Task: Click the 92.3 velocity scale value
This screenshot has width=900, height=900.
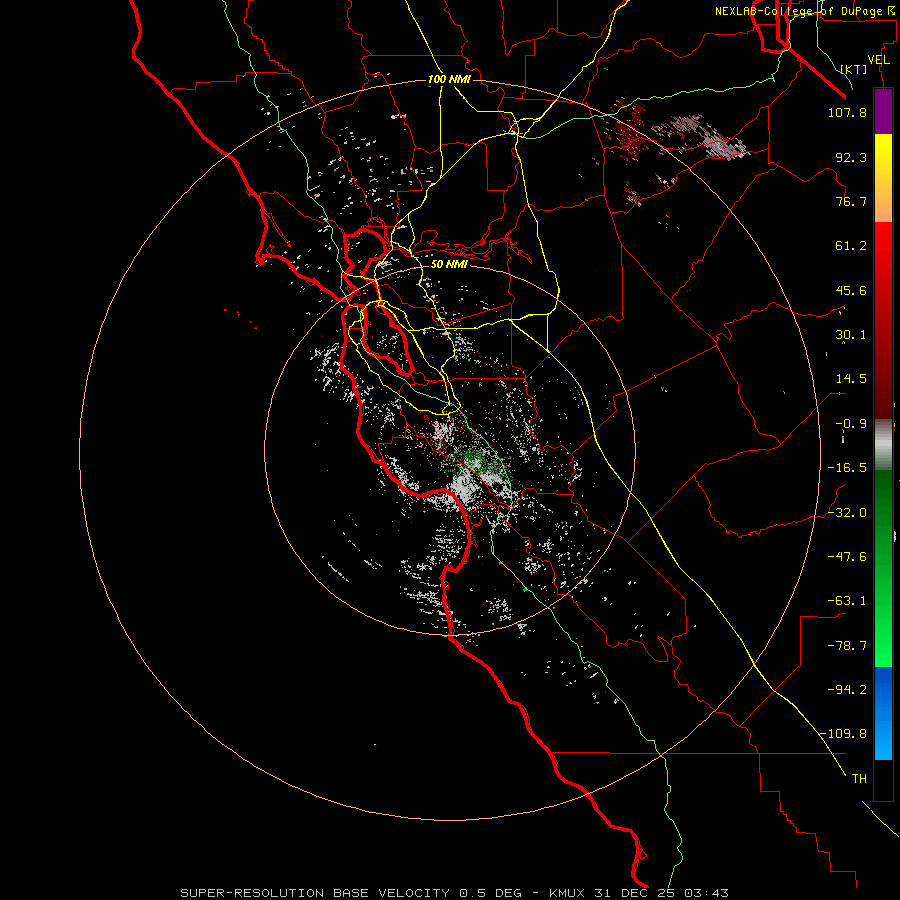Action: (851, 157)
